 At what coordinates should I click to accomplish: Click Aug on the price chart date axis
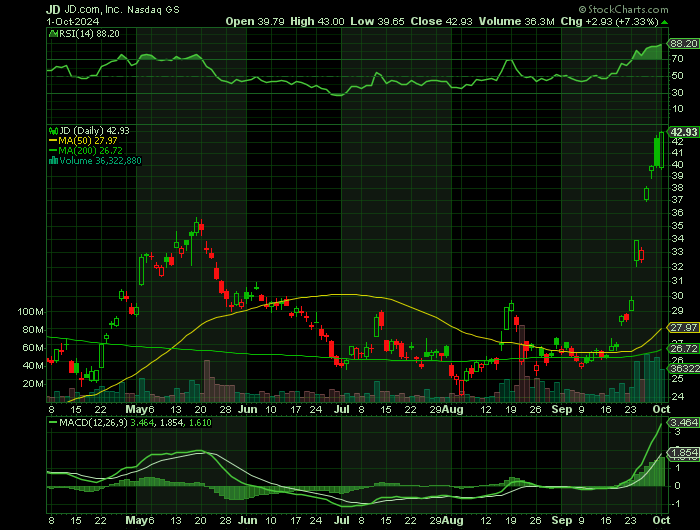click(x=453, y=409)
